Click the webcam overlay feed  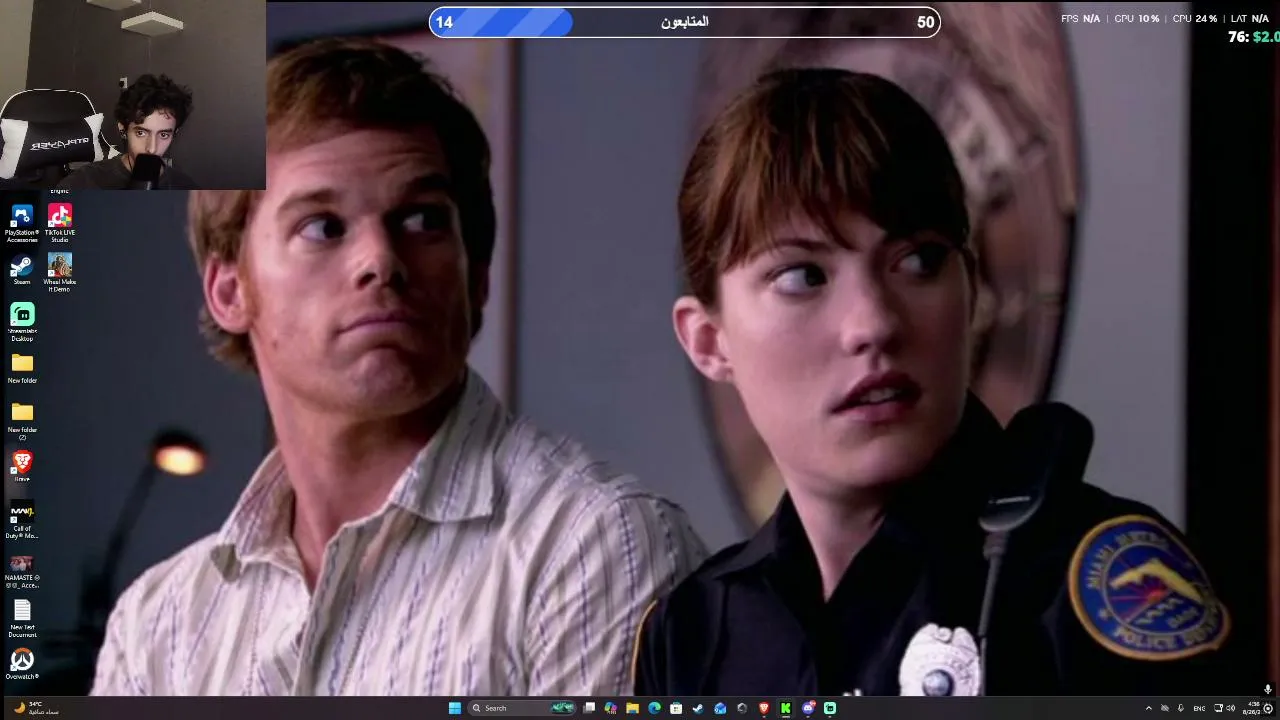133,94
